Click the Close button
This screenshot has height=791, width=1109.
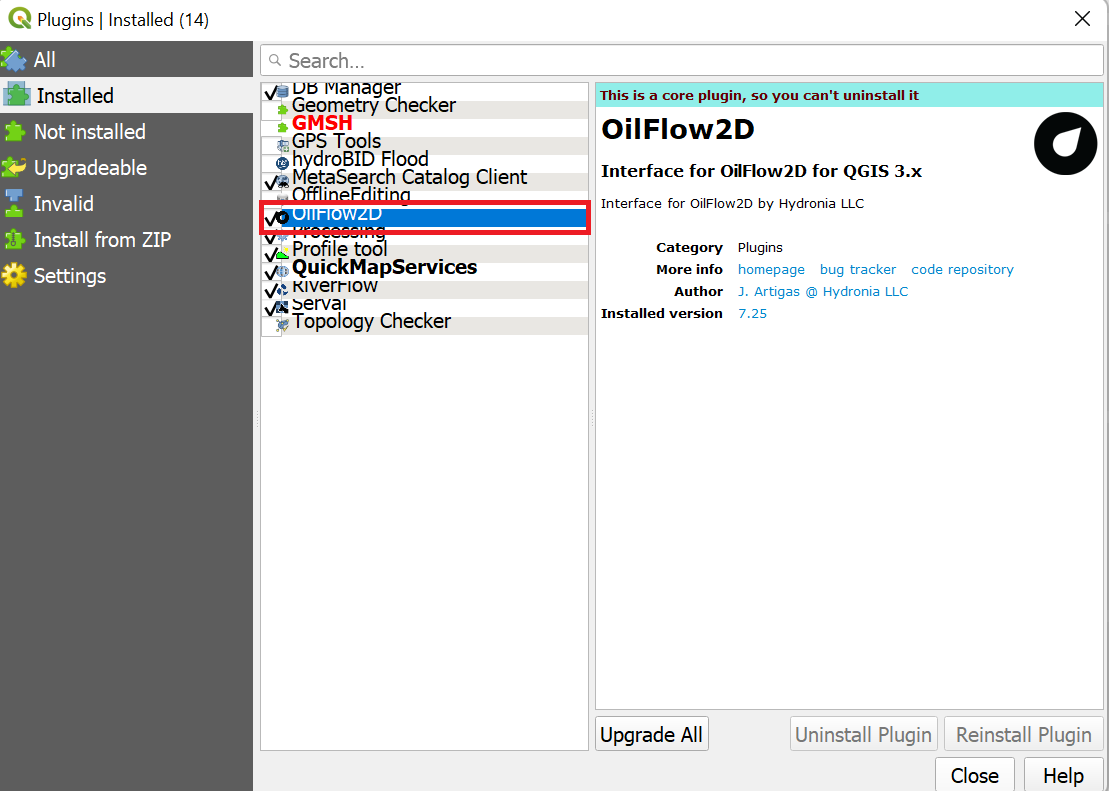tap(975, 775)
